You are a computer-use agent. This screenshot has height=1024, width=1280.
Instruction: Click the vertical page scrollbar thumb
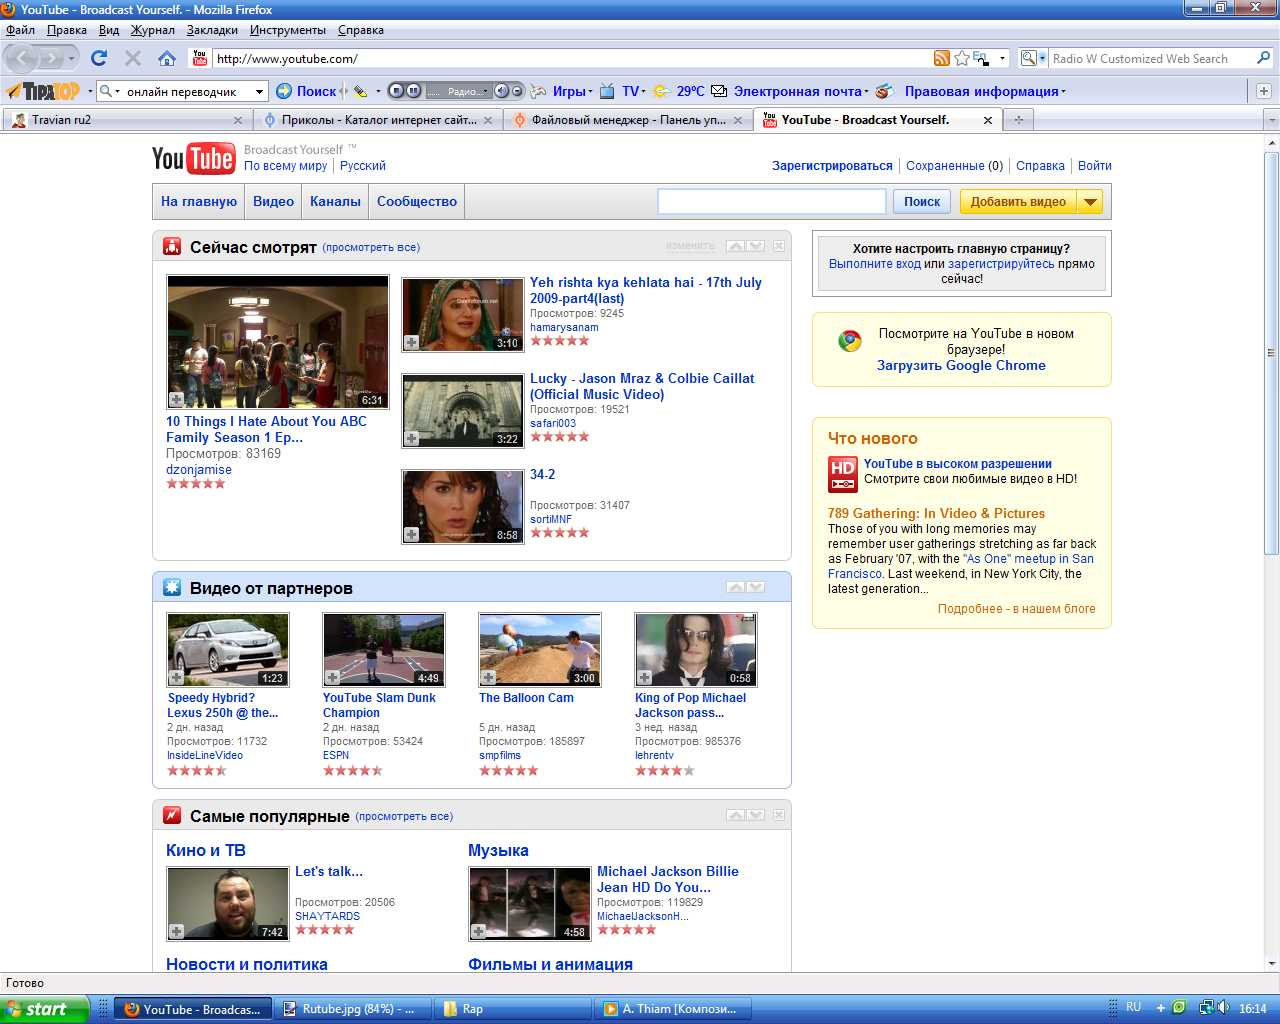tap(1271, 352)
